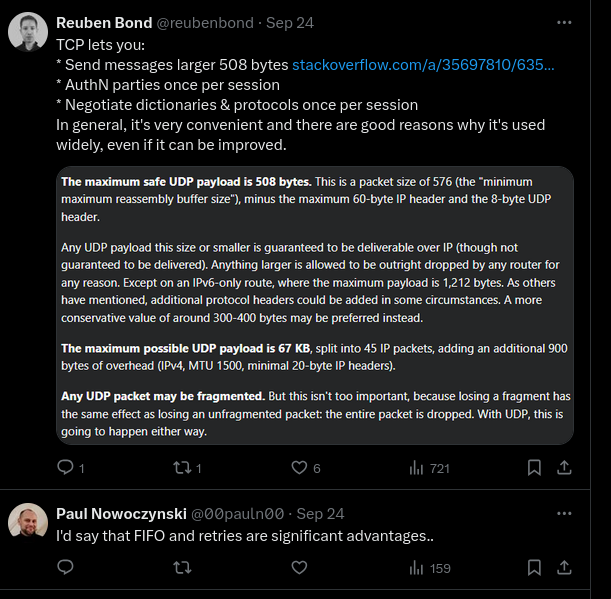Screen dimensions: 611x599
Task: View analytics for Paul Nowoczynski's reply
Action: (417, 567)
